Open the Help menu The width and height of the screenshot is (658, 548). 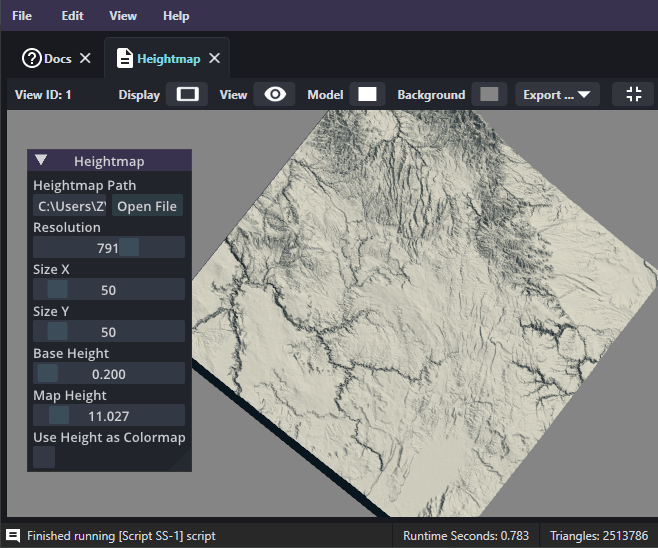point(176,16)
